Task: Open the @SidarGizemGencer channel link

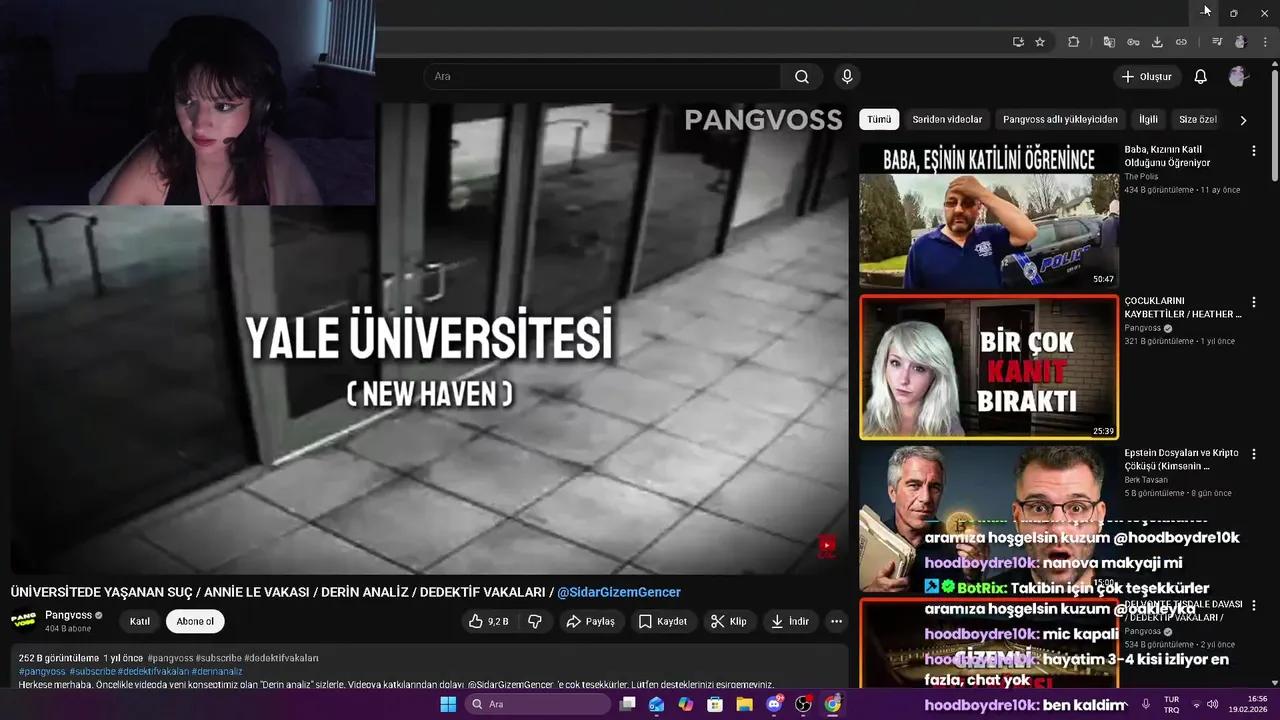Action: (x=619, y=592)
